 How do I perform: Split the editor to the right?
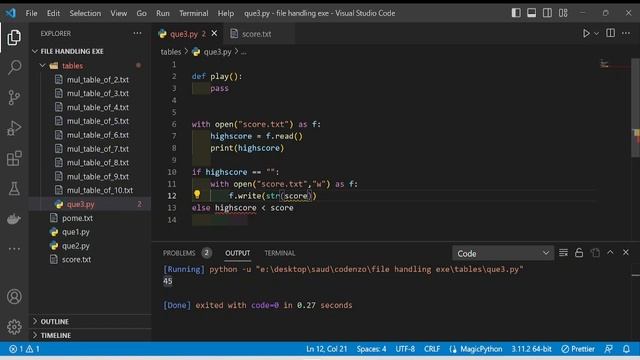coord(610,33)
